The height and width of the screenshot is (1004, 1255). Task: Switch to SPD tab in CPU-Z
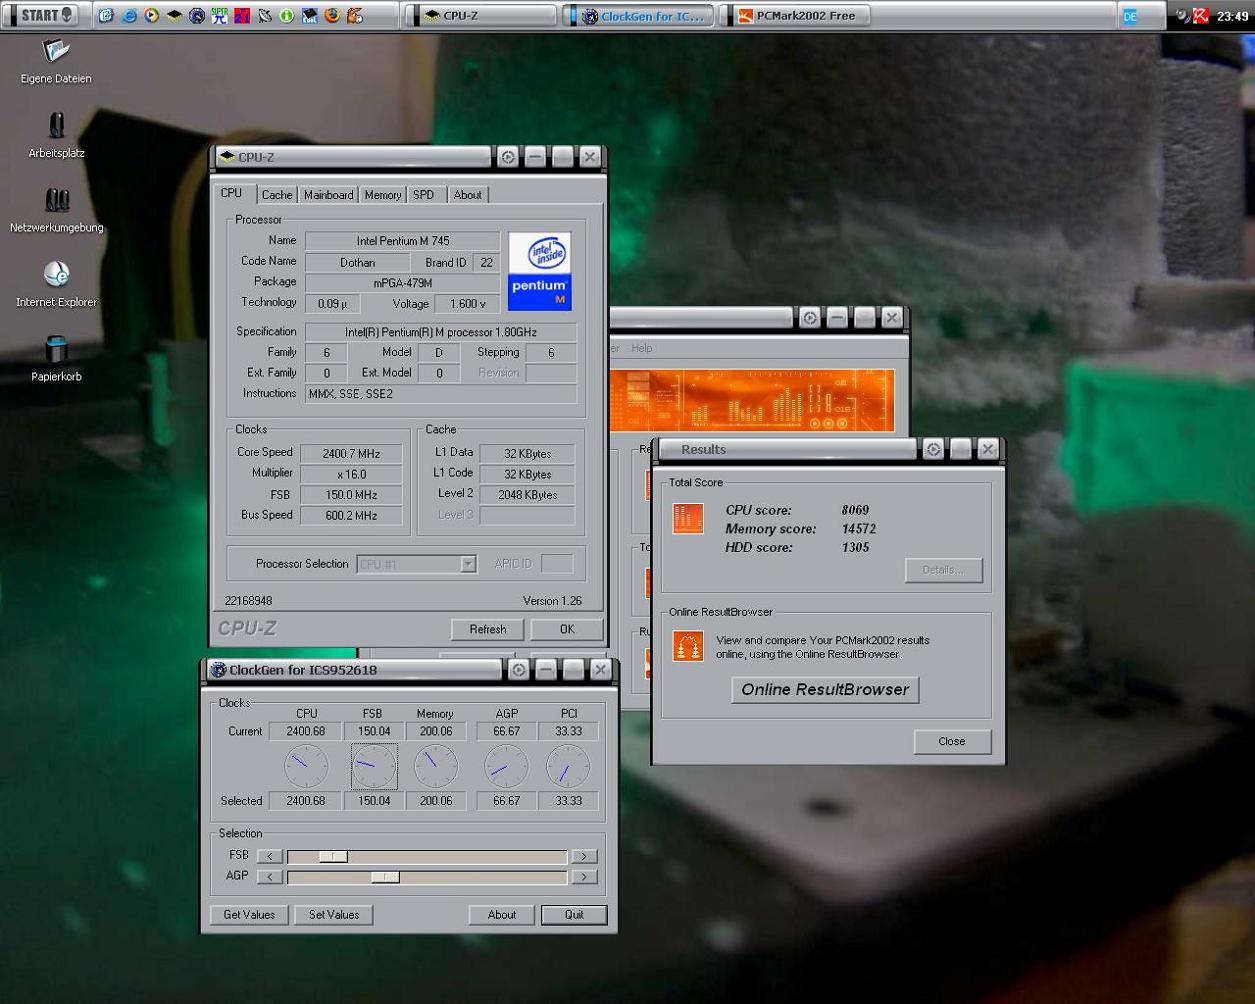(424, 195)
